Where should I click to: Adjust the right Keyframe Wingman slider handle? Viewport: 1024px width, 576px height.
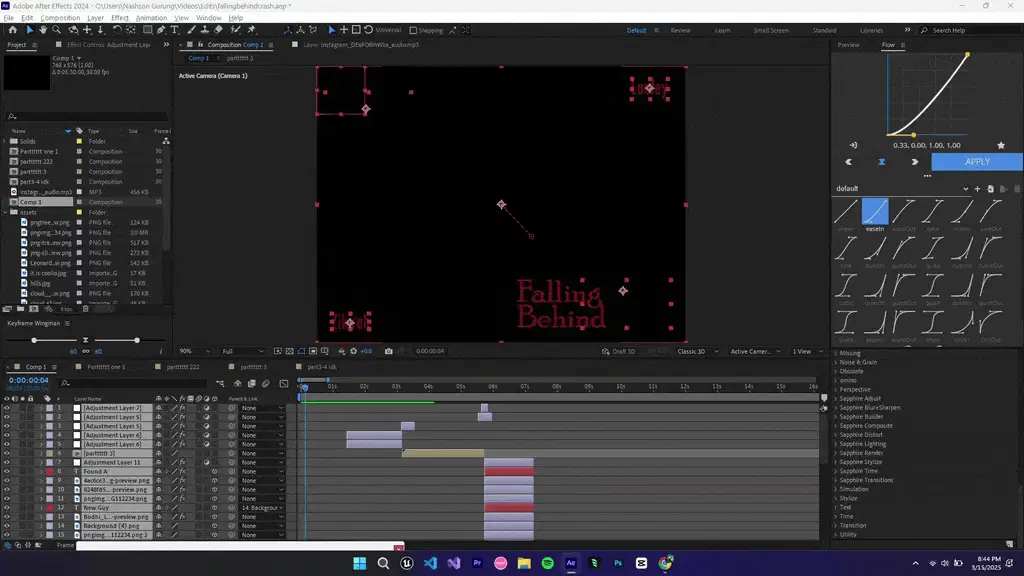tap(136, 340)
